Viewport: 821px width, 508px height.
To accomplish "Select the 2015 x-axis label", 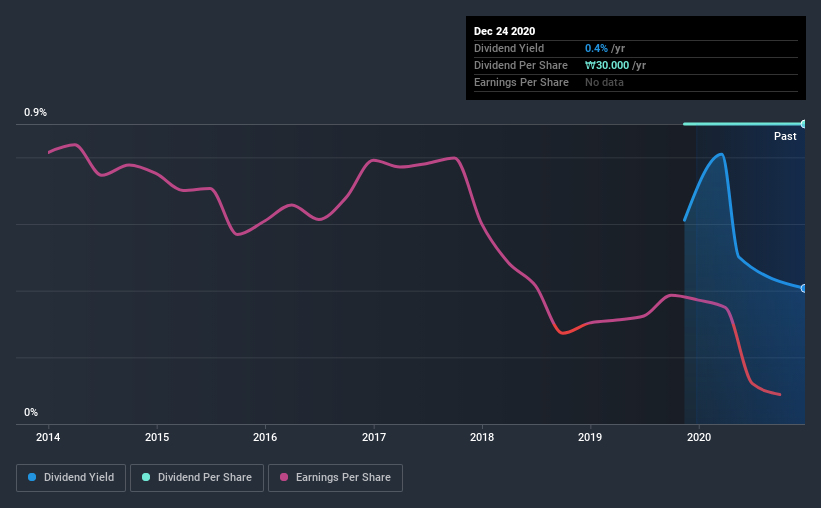I will (x=157, y=437).
